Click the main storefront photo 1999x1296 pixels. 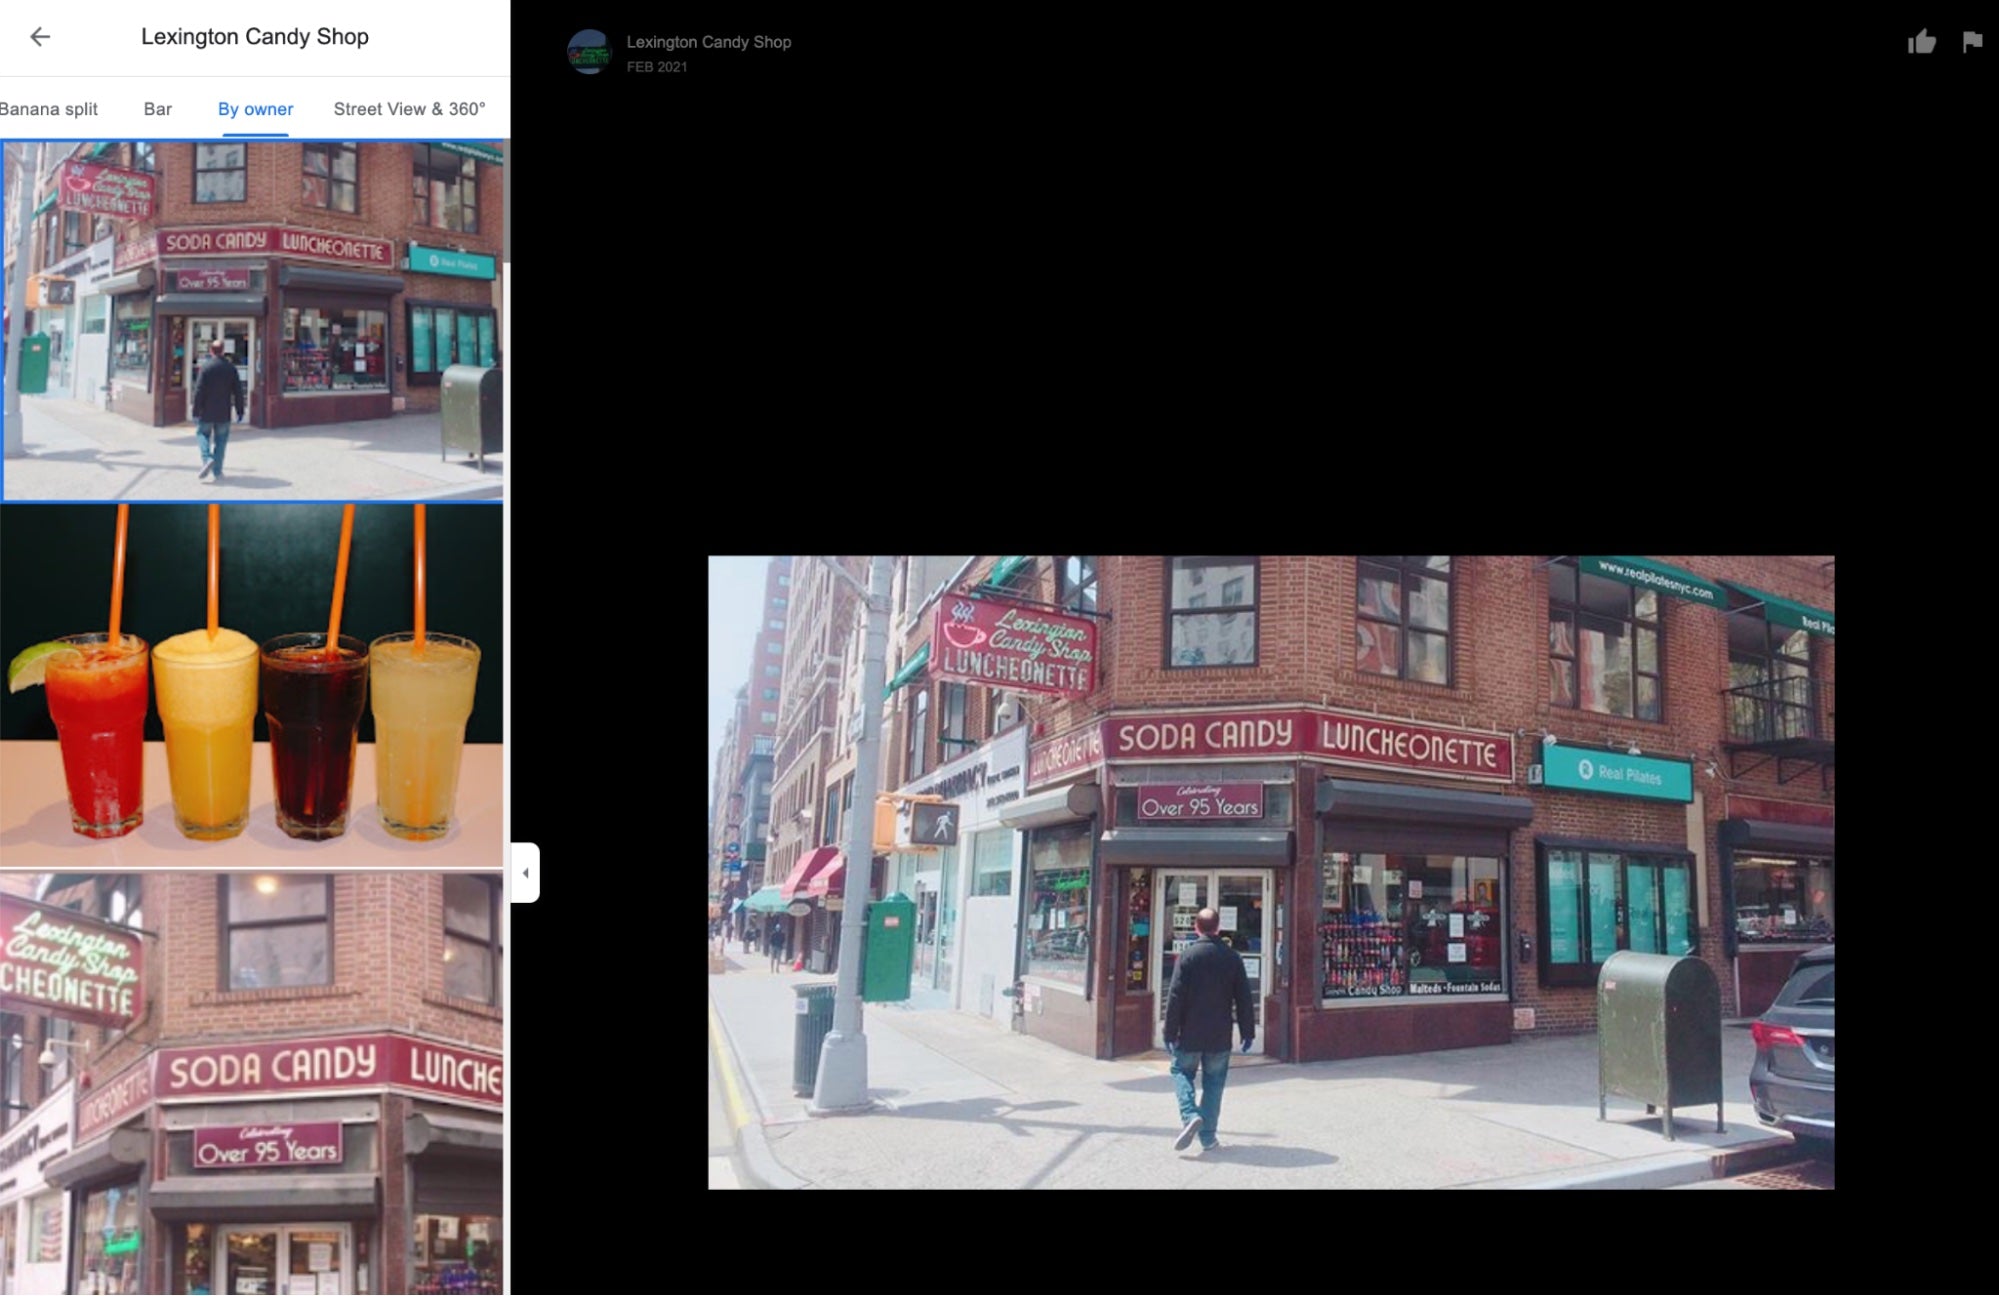pos(1271,872)
